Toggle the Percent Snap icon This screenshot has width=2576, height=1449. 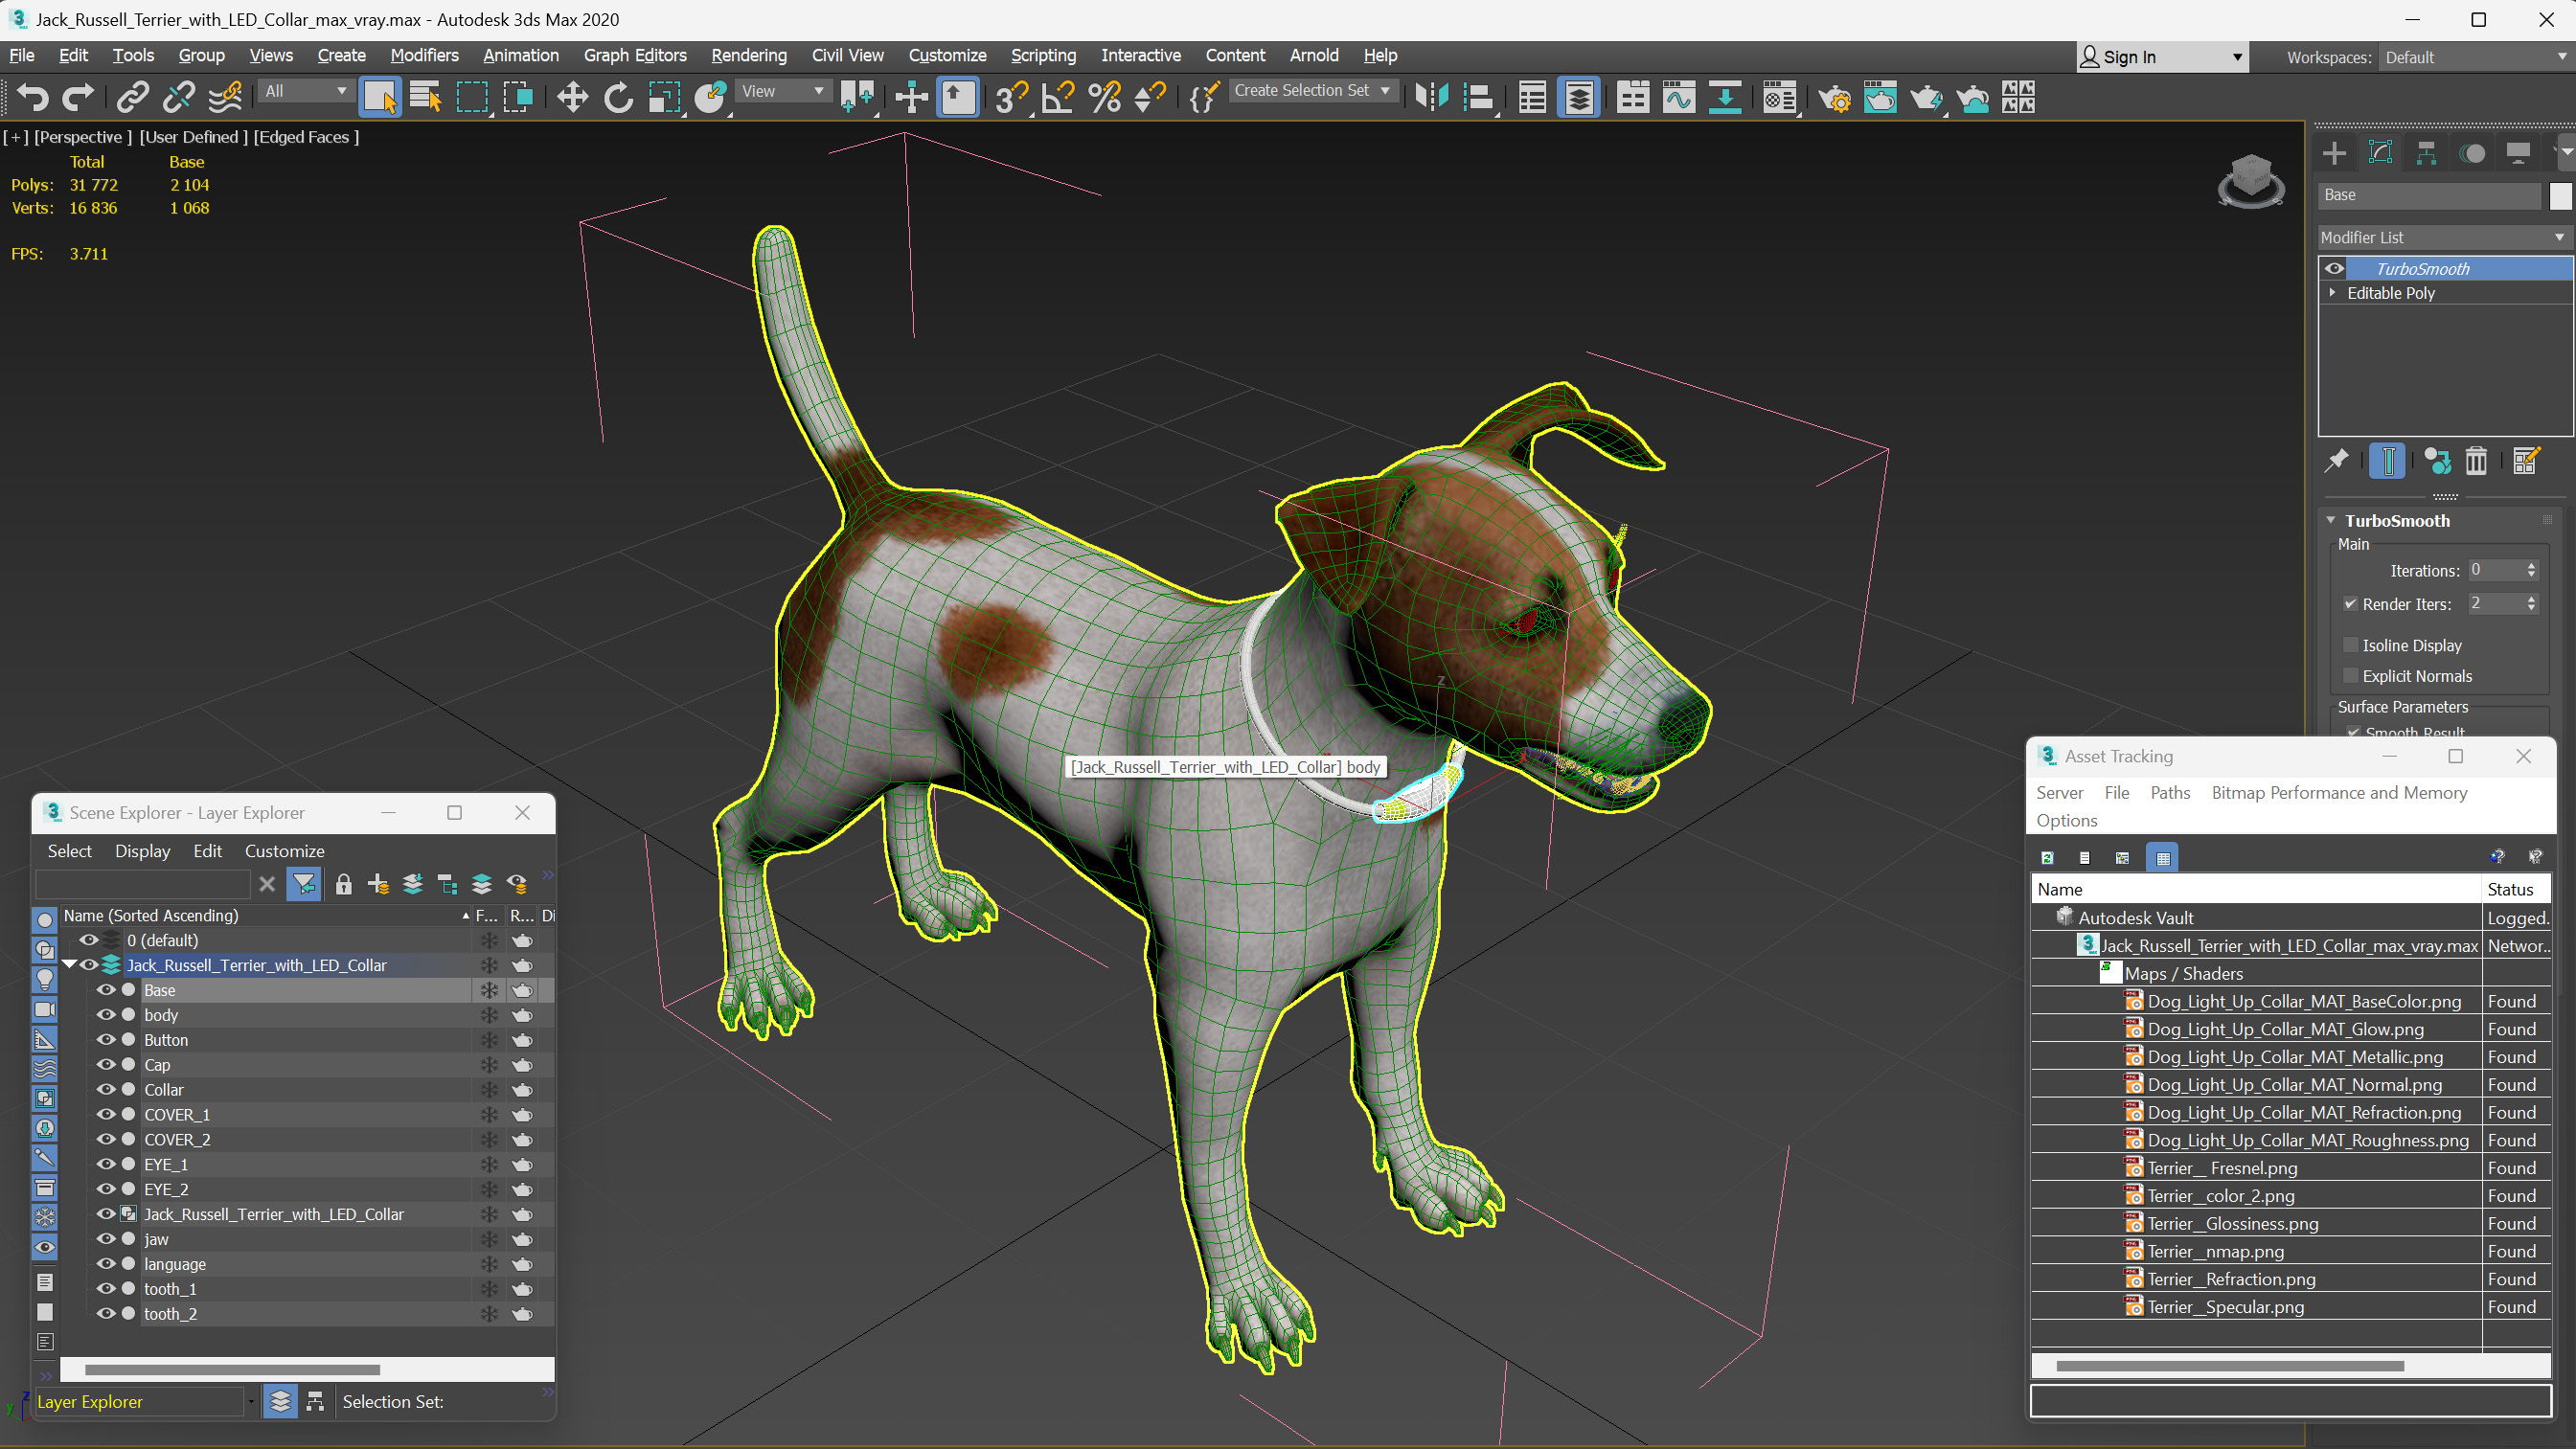1104,97
